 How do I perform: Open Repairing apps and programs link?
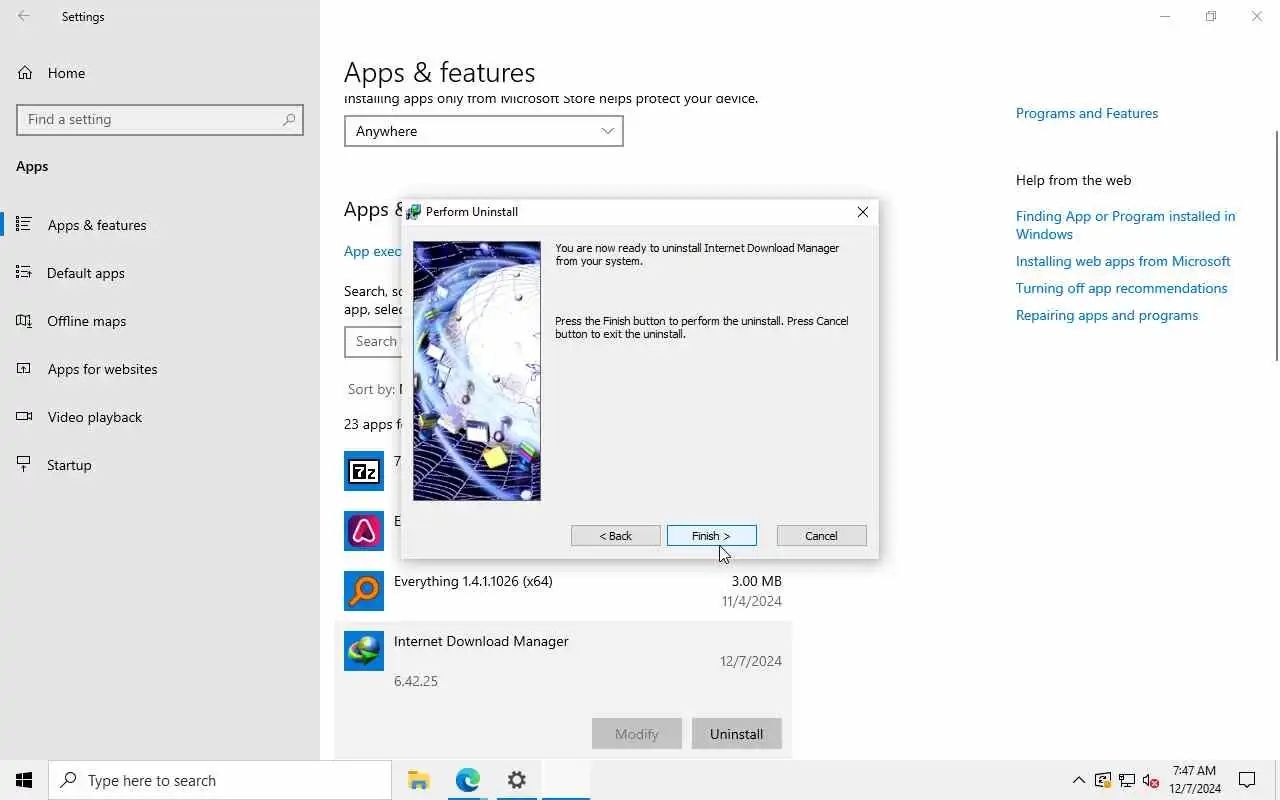coord(1107,315)
